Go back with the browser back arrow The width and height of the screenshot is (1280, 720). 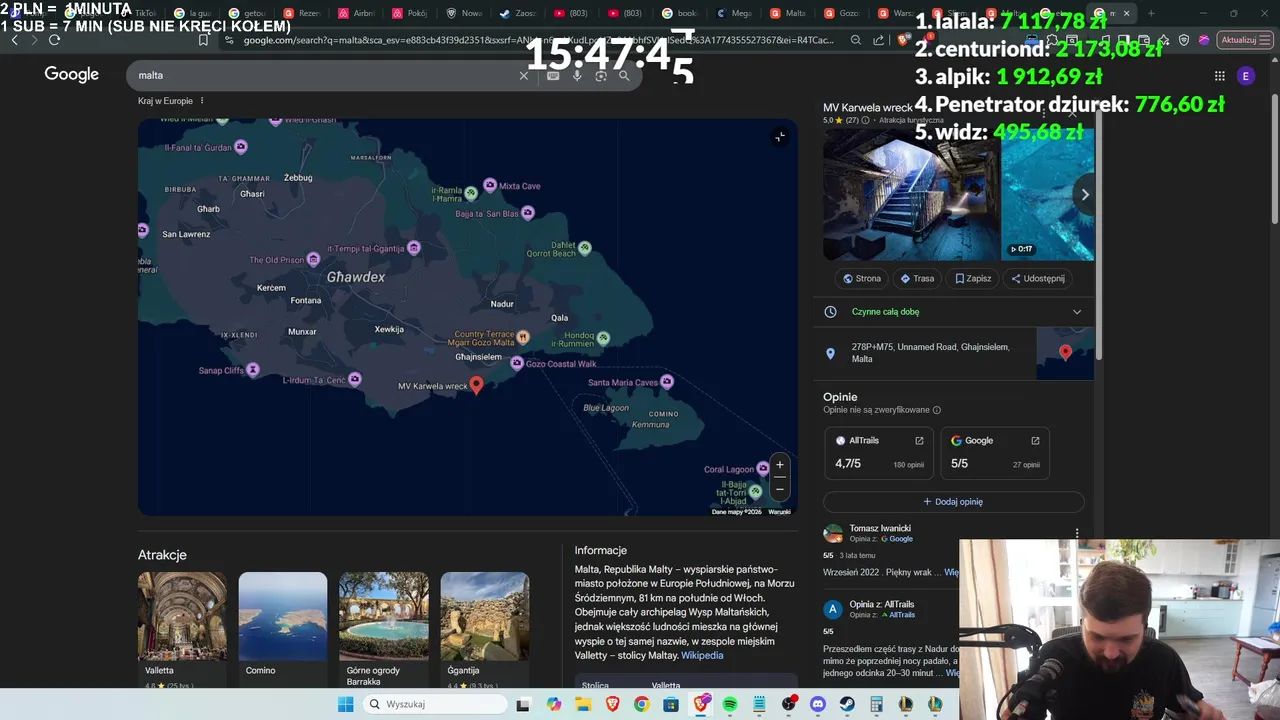14,40
